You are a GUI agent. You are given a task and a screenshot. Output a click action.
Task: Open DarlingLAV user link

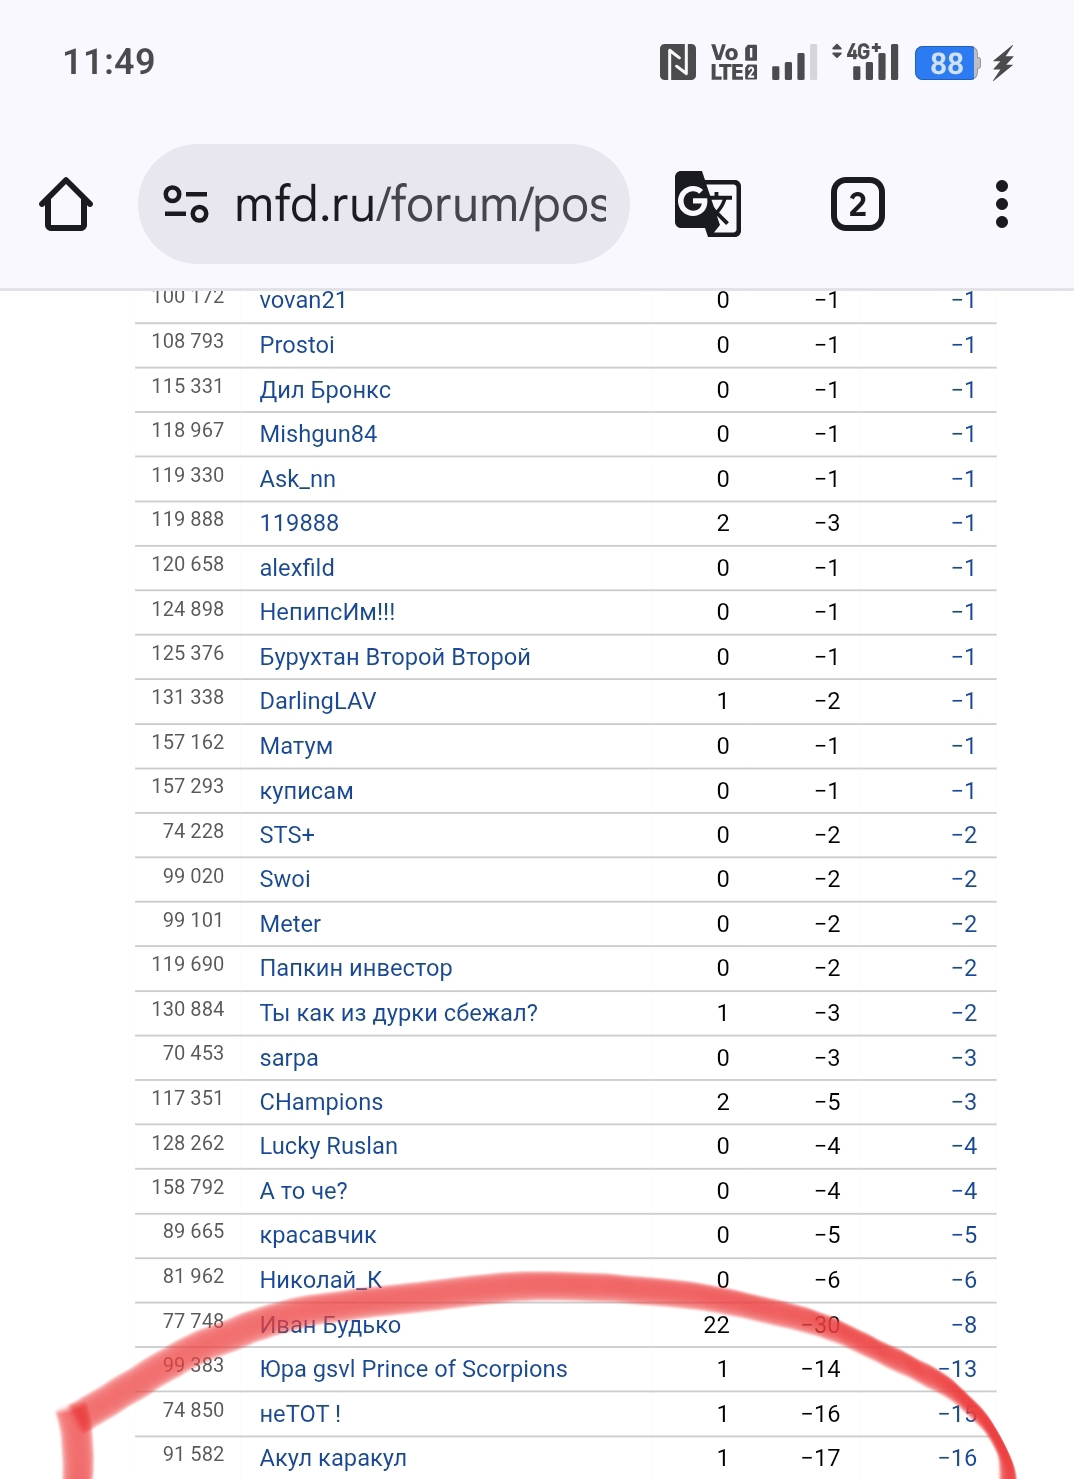coord(318,701)
